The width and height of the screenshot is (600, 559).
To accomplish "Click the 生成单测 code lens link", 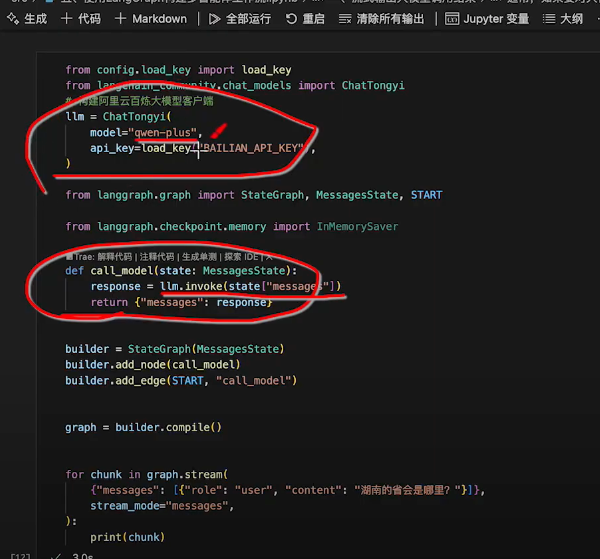I will (199, 256).
